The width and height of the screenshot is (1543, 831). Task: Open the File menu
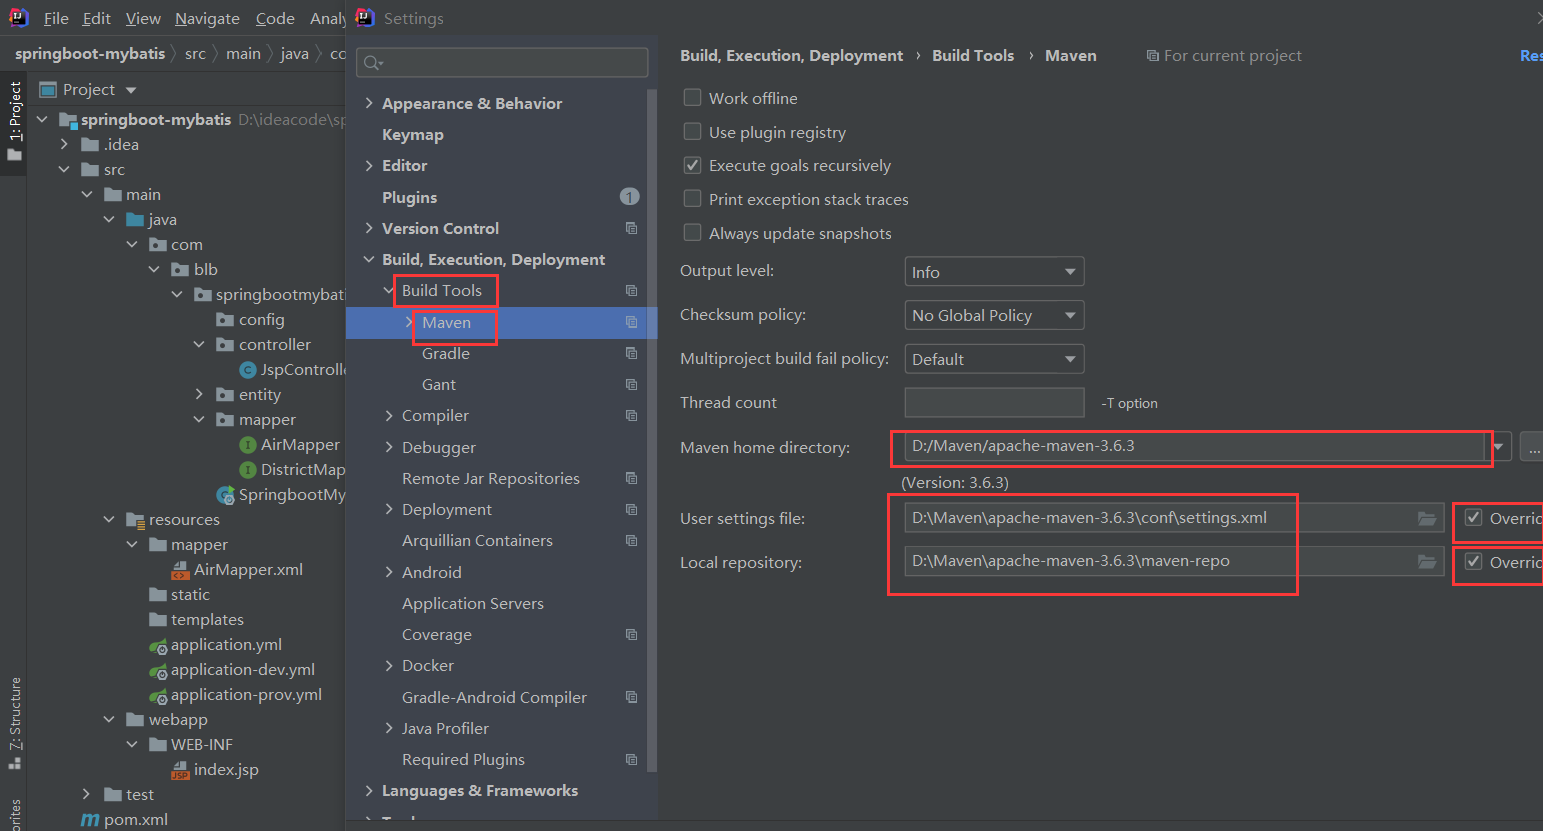click(56, 18)
